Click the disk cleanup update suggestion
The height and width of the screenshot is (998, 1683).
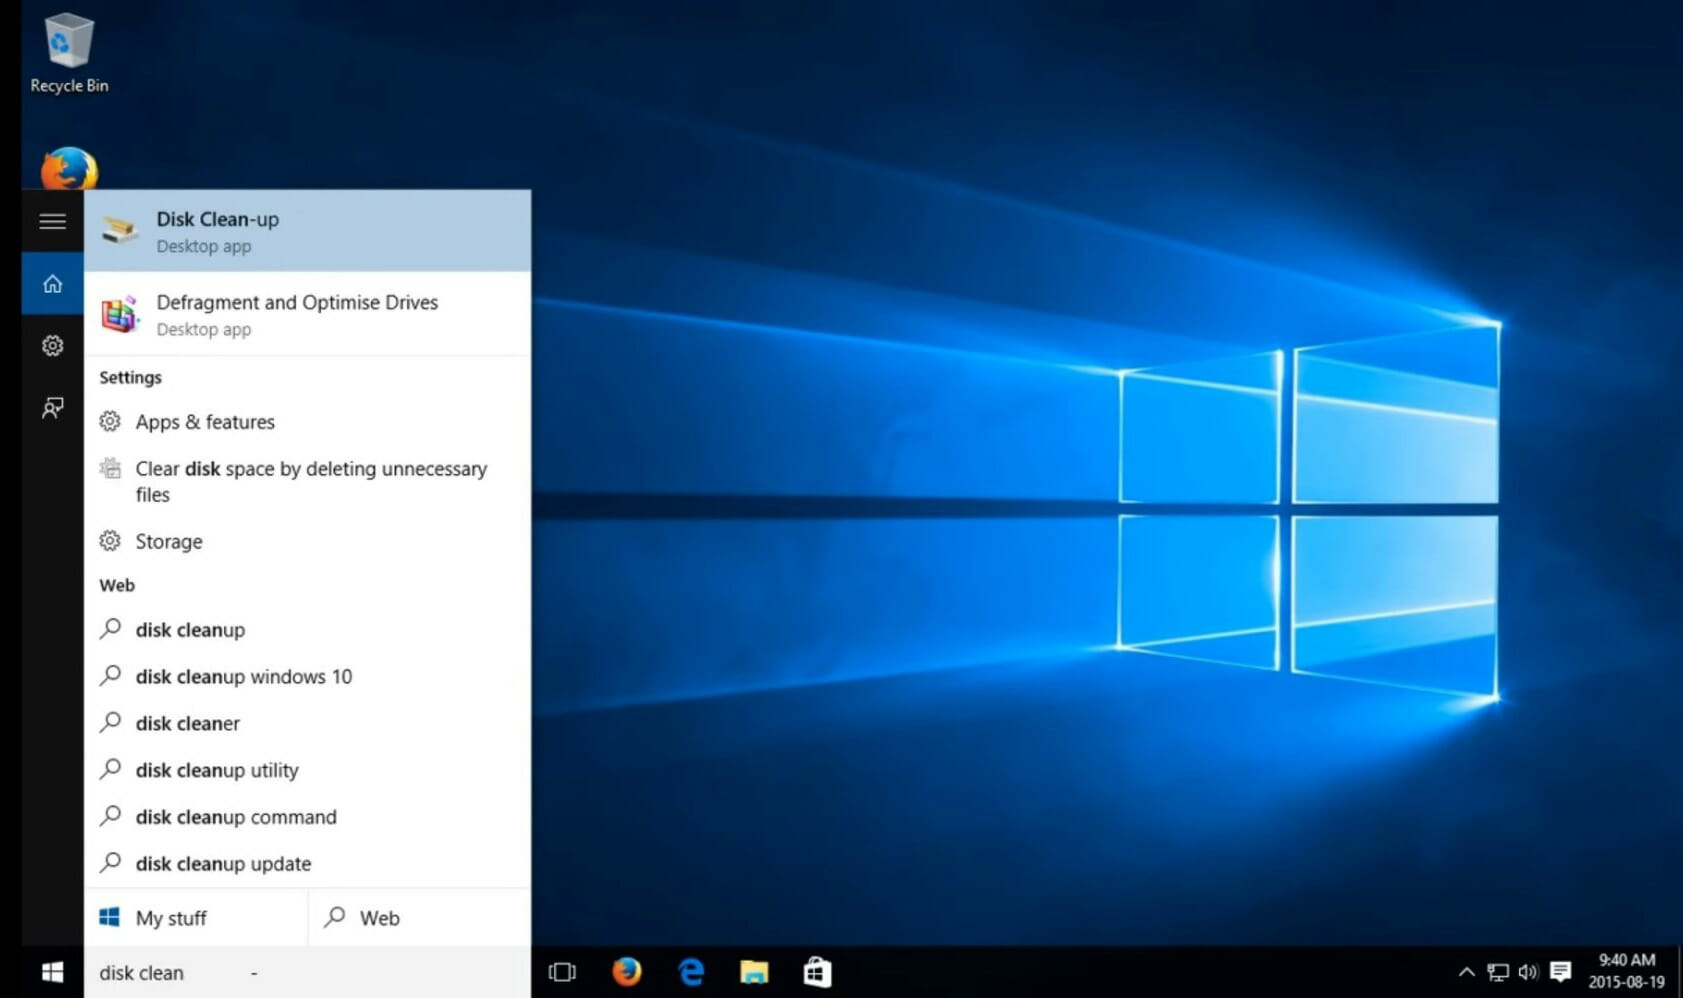point(223,864)
